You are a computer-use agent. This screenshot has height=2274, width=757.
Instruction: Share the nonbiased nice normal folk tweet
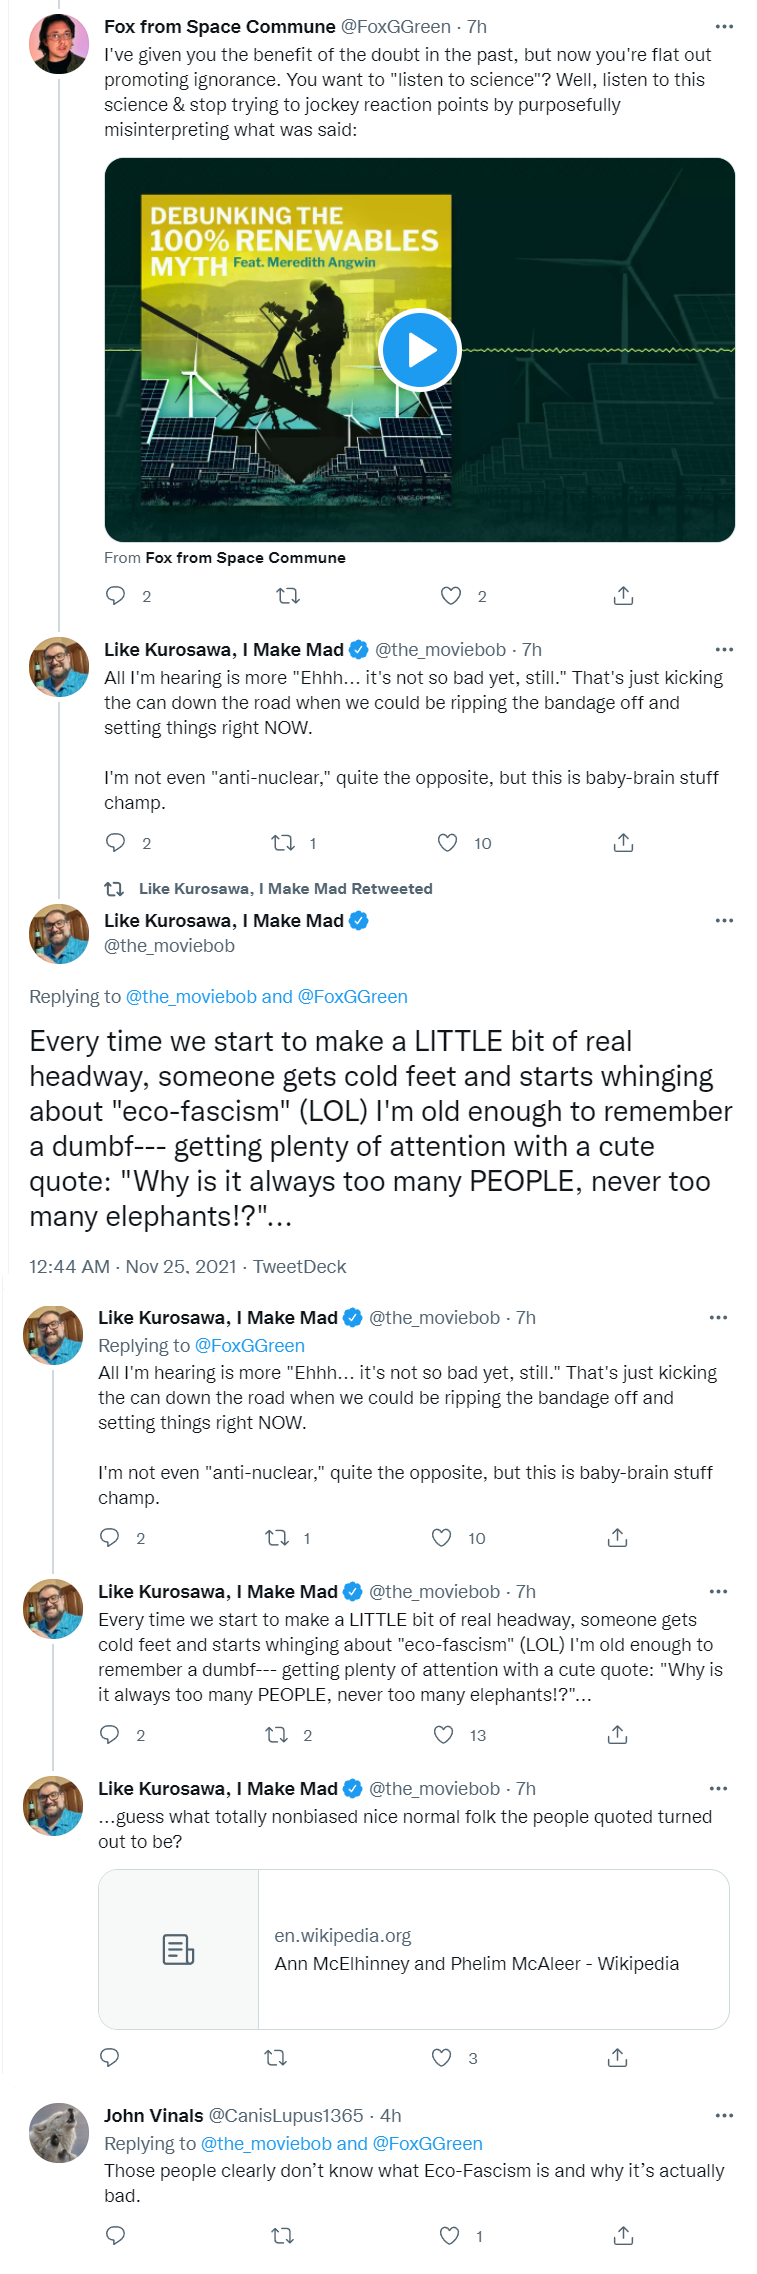[617, 2057]
